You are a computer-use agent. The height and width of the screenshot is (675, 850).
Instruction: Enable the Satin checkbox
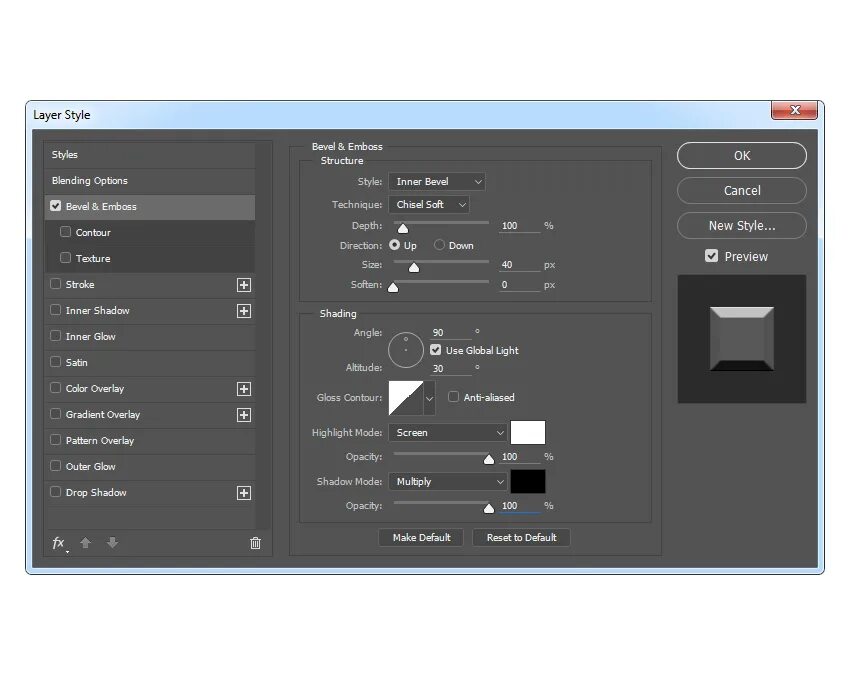coord(55,362)
